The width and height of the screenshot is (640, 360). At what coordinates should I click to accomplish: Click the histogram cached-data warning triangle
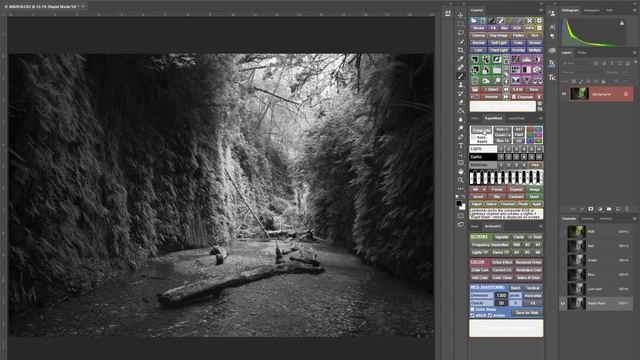[x=622, y=23]
